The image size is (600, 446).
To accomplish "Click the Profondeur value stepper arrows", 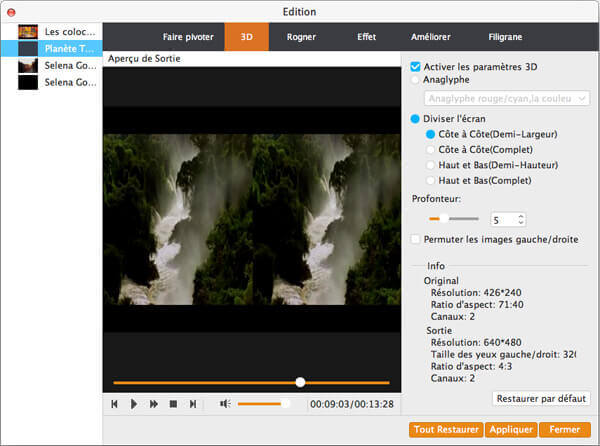I will point(520,219).
